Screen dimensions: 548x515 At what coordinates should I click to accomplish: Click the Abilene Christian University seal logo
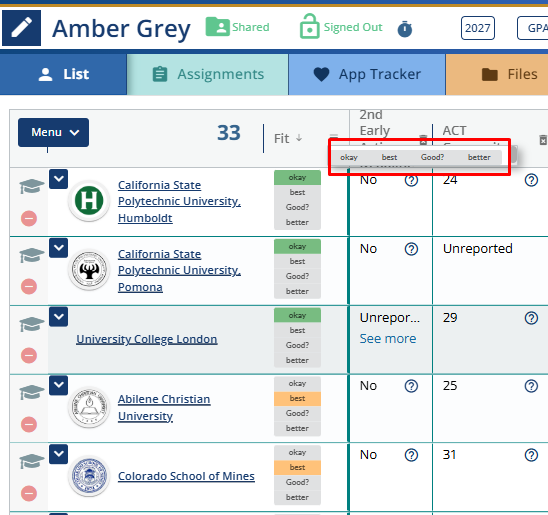[89, 407]
